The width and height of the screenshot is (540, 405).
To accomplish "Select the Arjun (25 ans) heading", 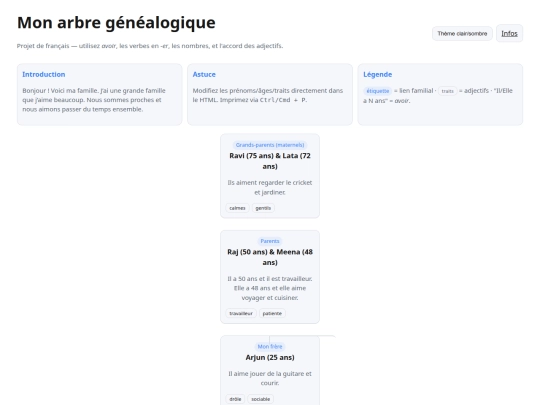I will click(x=270, y=357).
